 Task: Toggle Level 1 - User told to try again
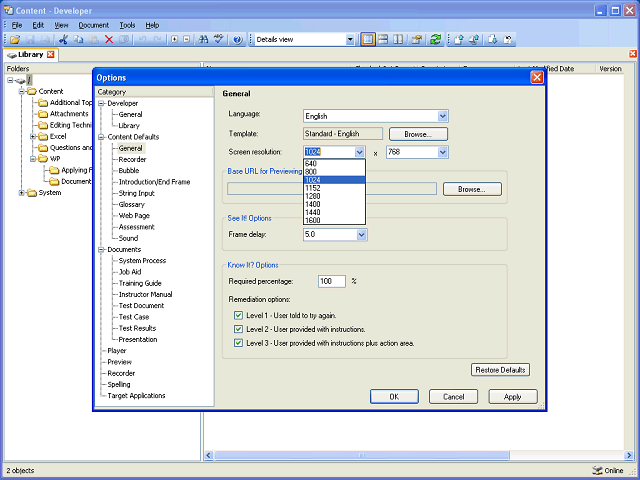coord(238,316)
